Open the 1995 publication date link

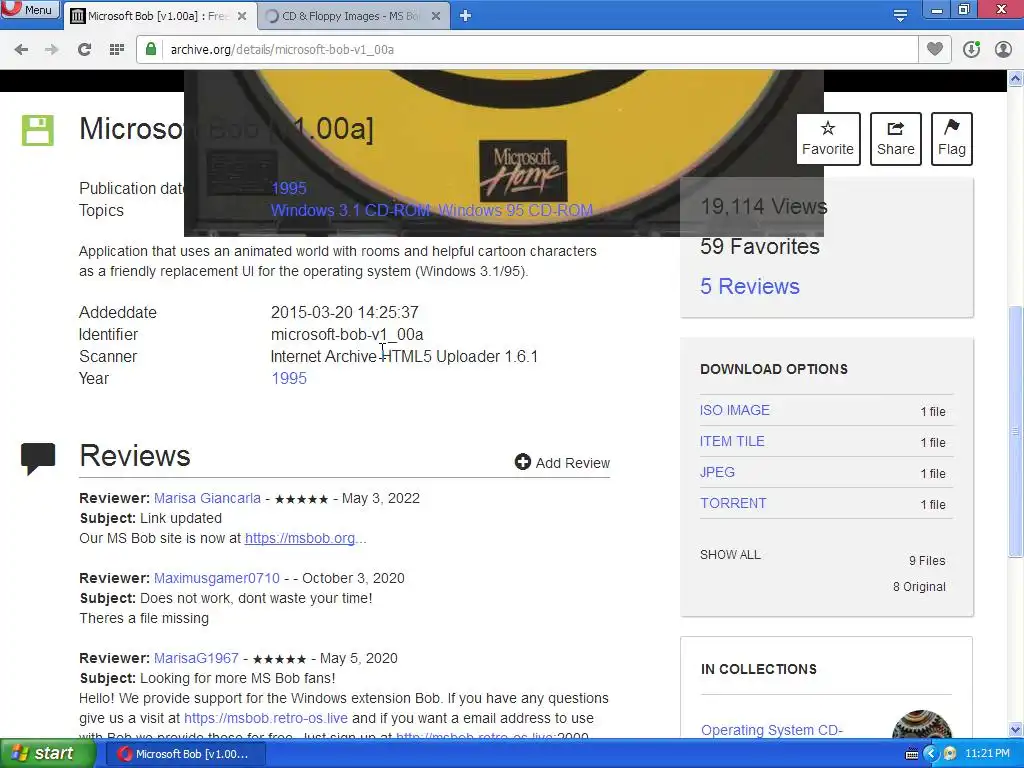coord(289,188)
